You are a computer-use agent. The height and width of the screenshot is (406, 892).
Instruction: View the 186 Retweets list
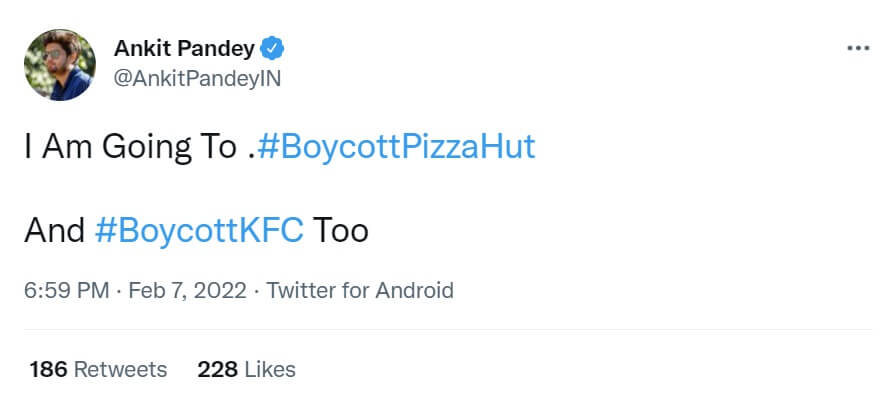pyautogui.click(x=98, y=369)
